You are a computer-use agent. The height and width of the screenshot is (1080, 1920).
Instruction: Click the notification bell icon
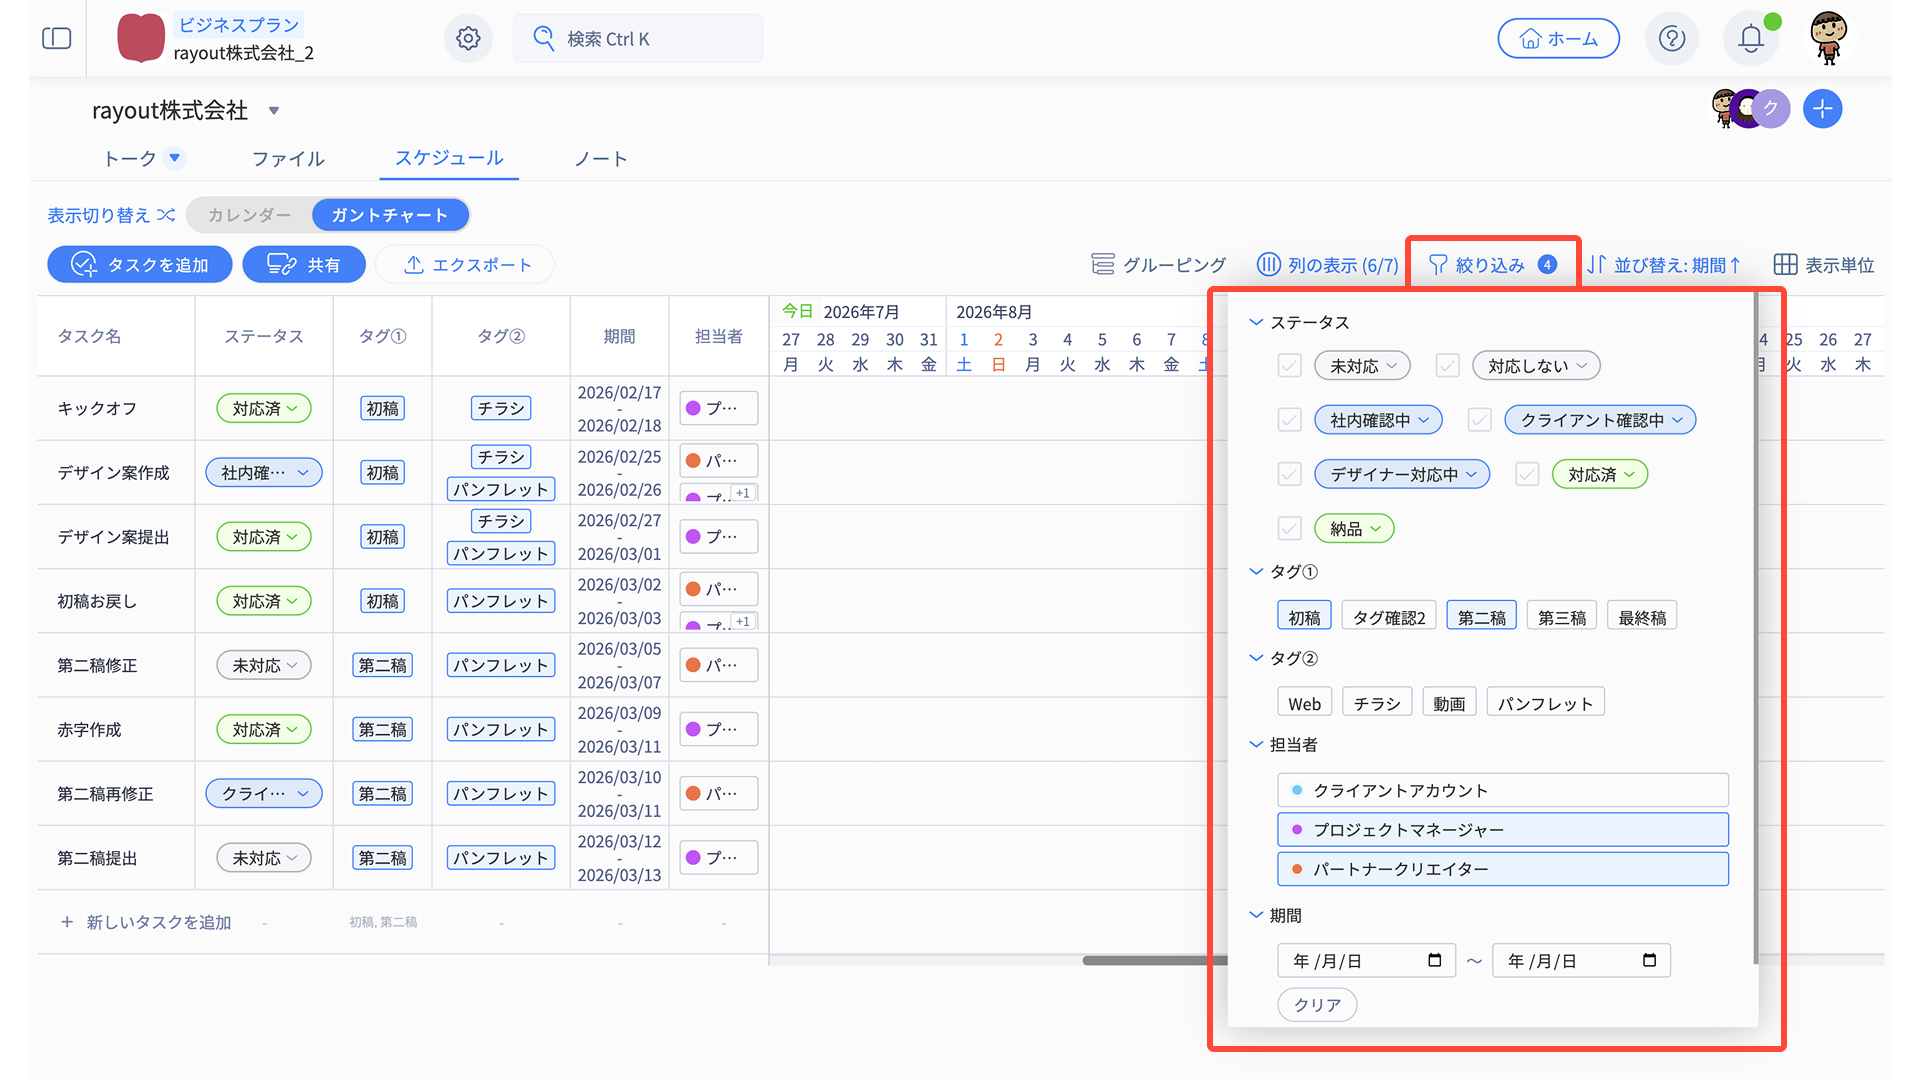[1750, 39]
